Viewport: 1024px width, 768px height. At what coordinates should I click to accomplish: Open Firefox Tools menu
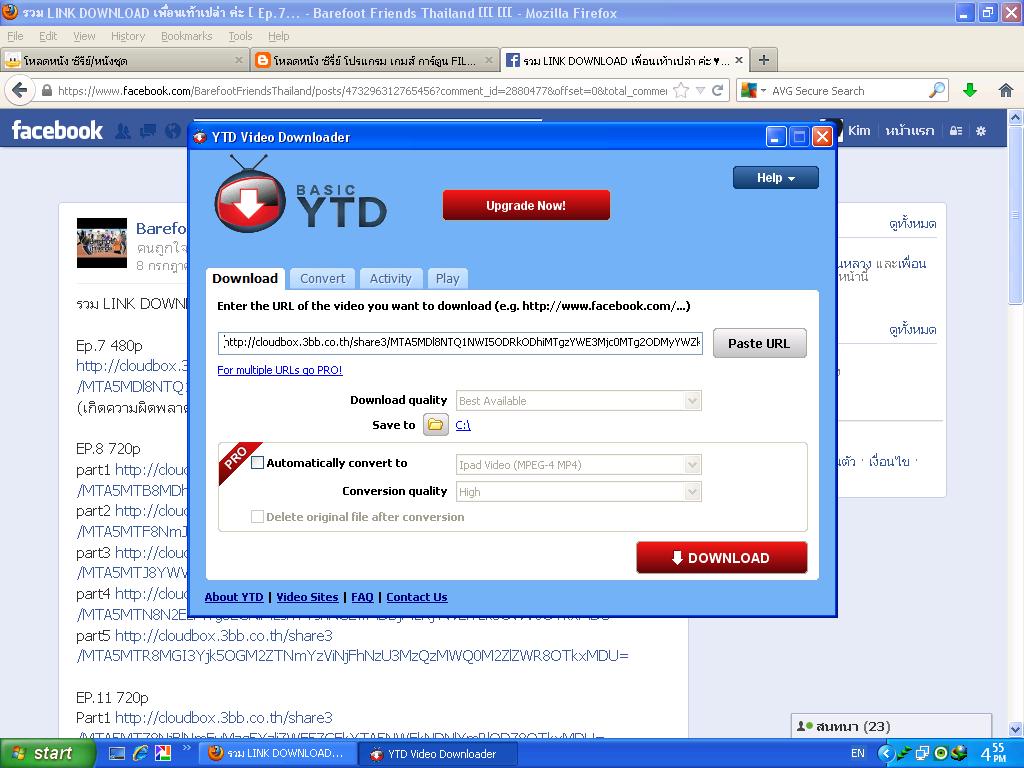240,36
